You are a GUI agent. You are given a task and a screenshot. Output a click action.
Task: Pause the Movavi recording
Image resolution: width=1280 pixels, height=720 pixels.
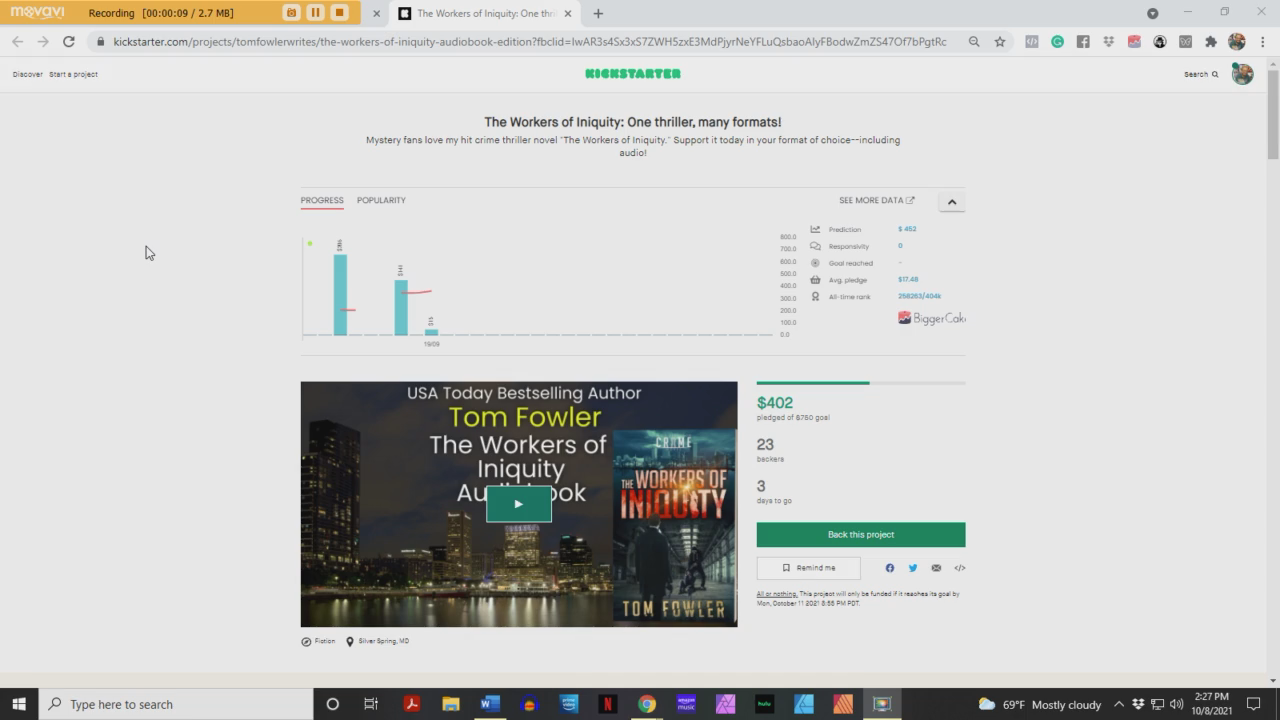[x=315, y=13]
